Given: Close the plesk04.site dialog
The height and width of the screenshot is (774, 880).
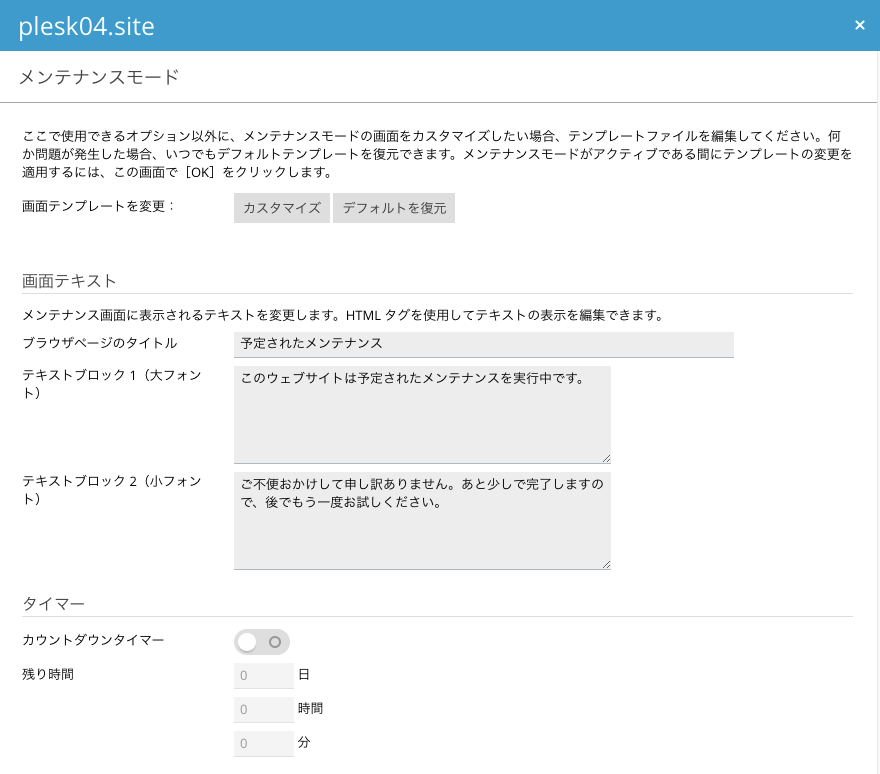Looking at the screenshot, I should coord(860,25).
